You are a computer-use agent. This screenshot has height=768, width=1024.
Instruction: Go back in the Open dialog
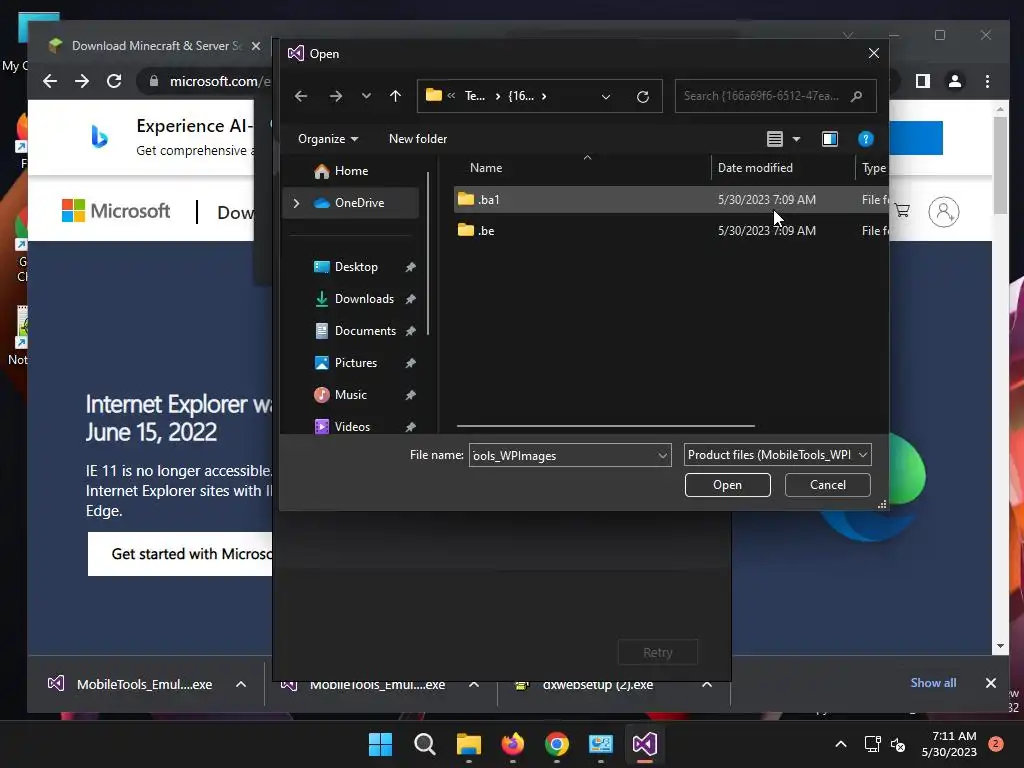click(300, 96)
